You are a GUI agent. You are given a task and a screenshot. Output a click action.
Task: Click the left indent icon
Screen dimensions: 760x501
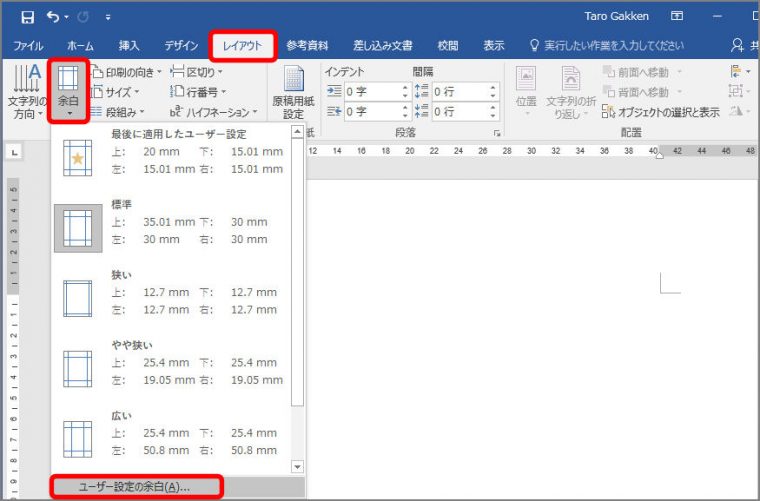334,91
